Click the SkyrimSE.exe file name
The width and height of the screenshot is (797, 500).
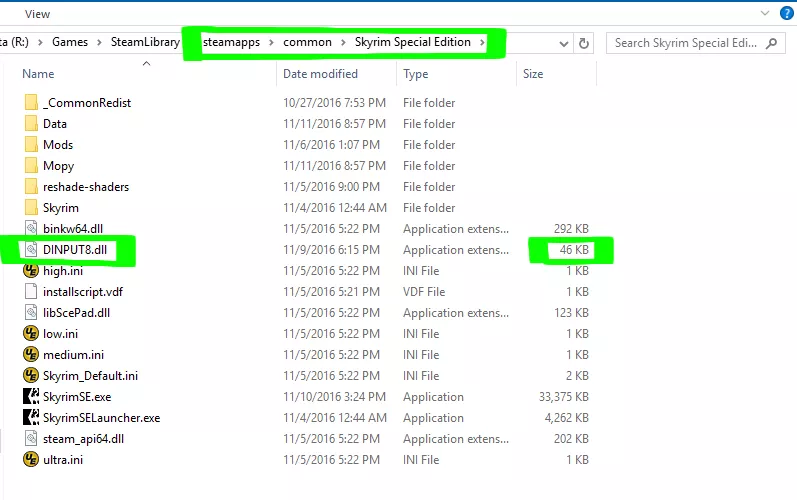pos(77,397)
